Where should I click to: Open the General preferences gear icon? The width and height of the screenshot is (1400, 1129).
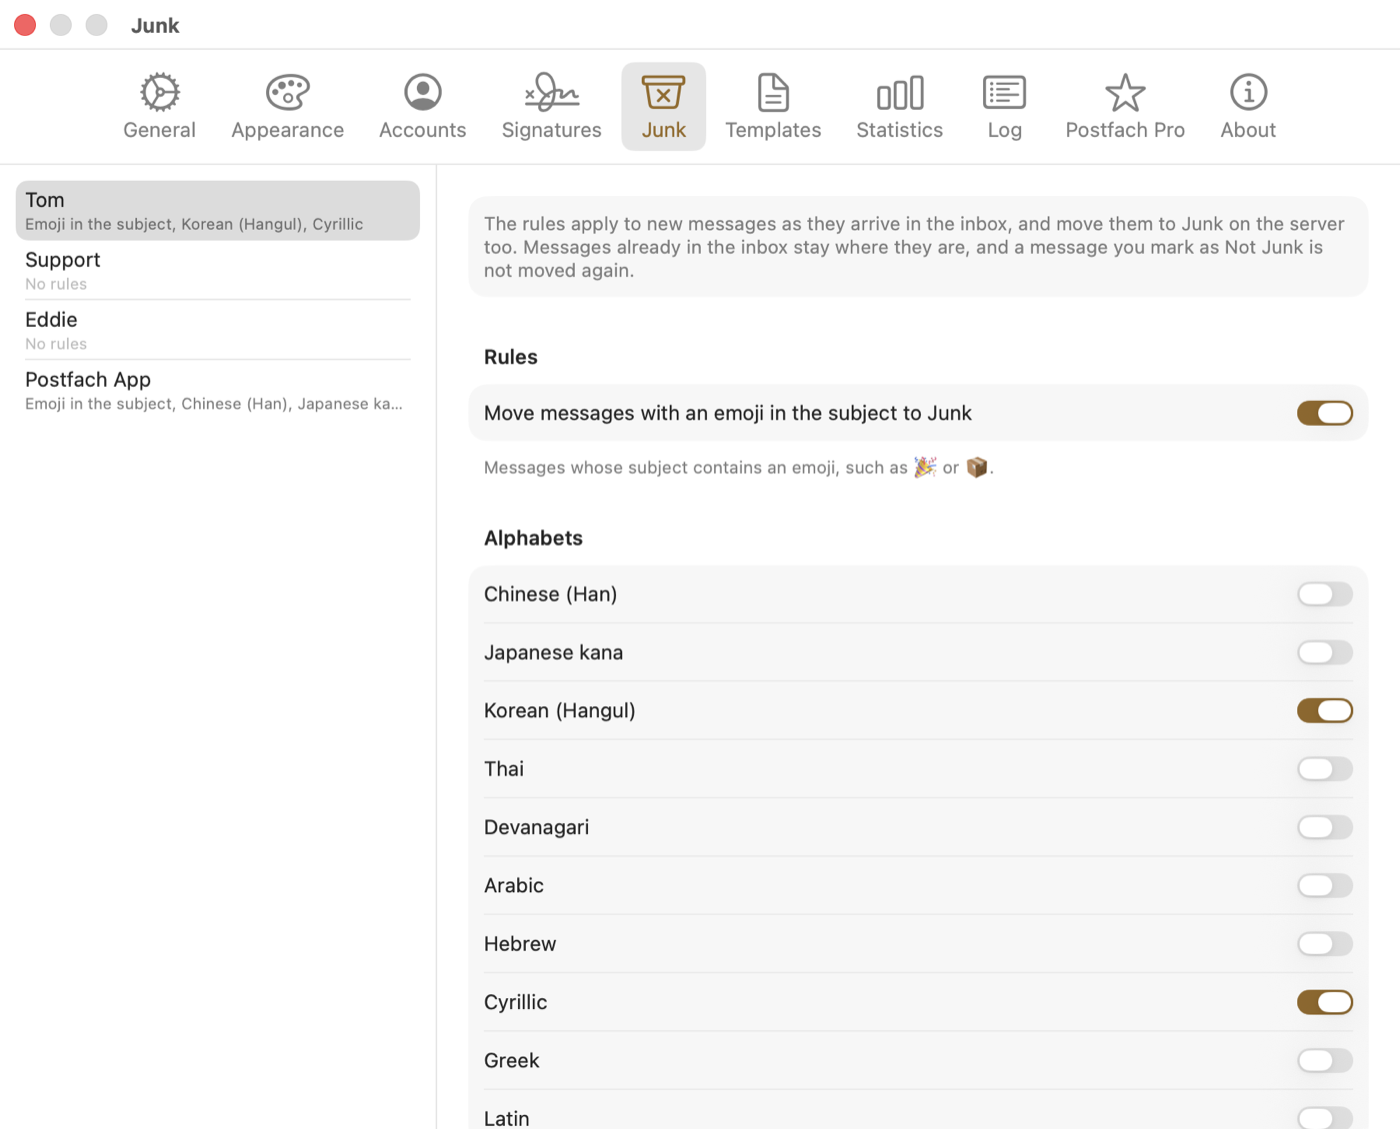coord(159,93)
